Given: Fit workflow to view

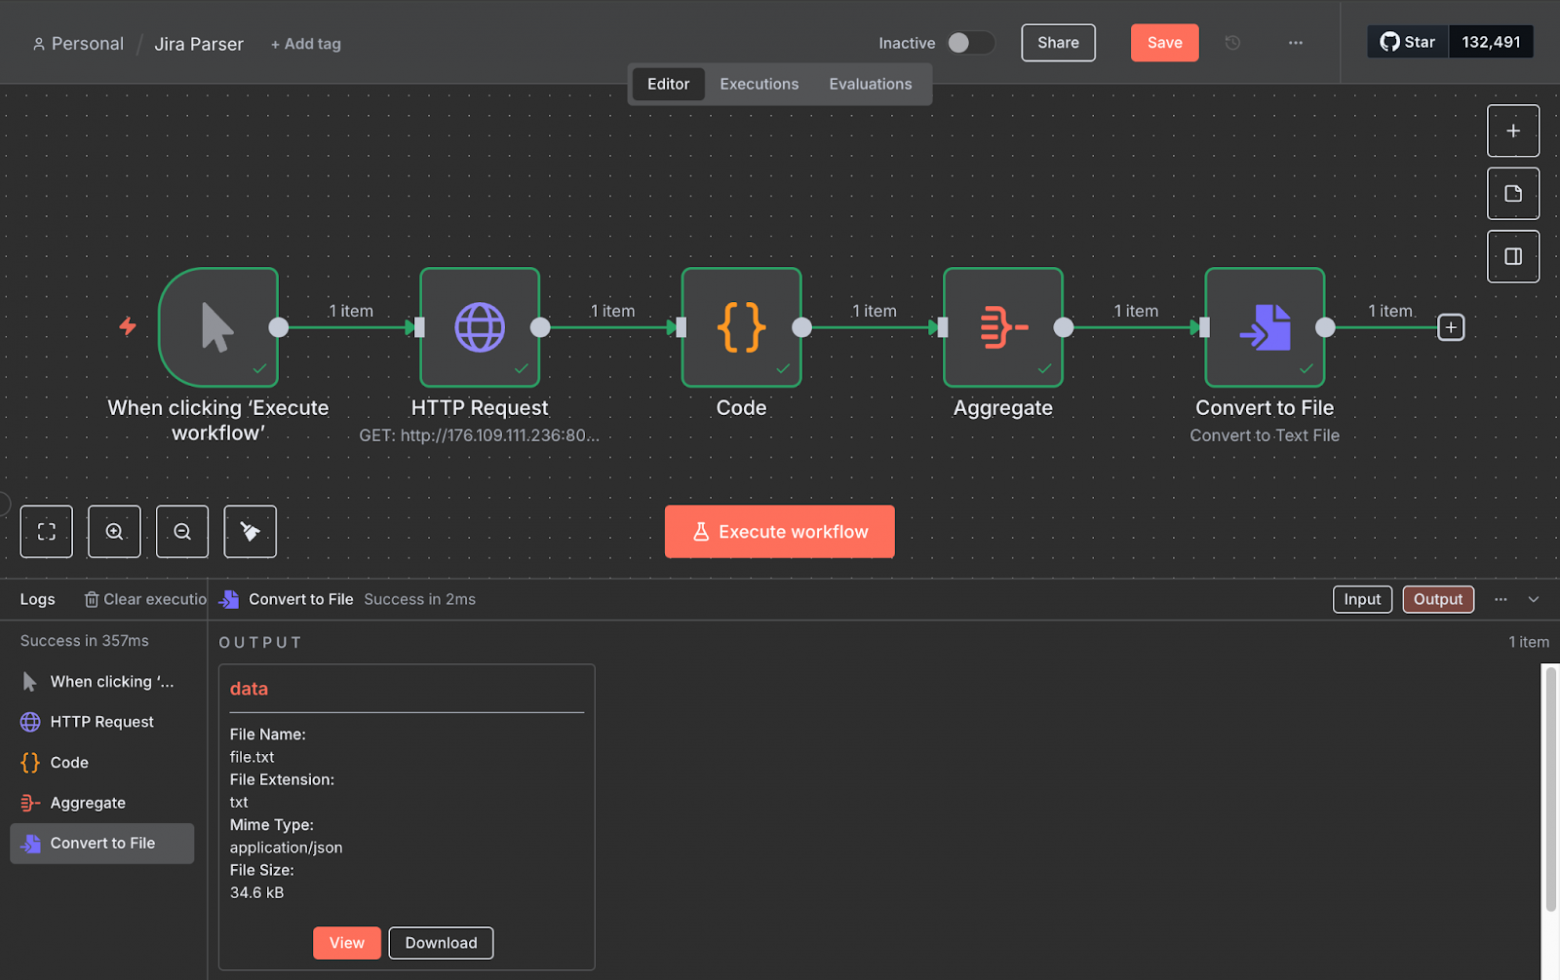Looking at the screenshot, I should [46, 531].
